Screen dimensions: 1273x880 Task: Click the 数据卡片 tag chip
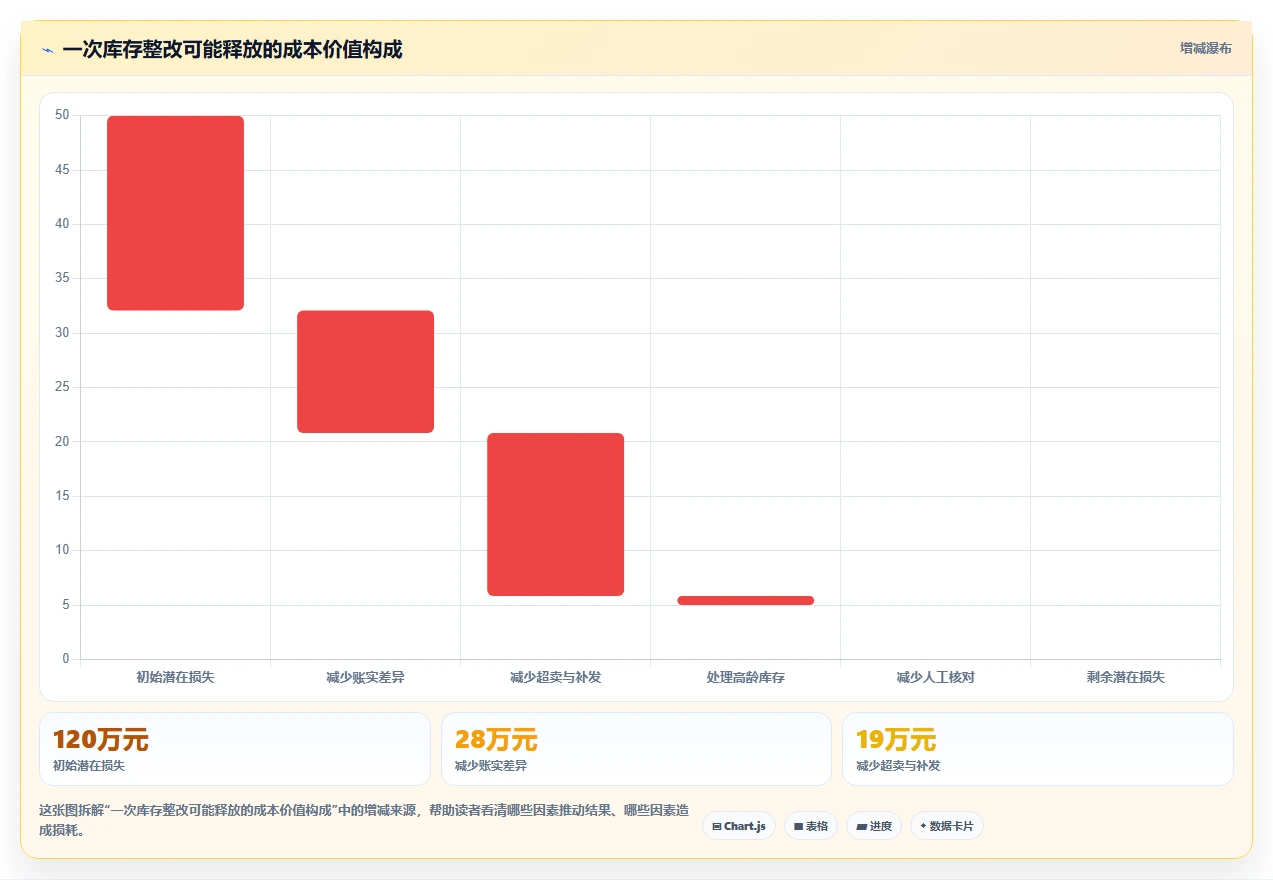coord(947,826)
